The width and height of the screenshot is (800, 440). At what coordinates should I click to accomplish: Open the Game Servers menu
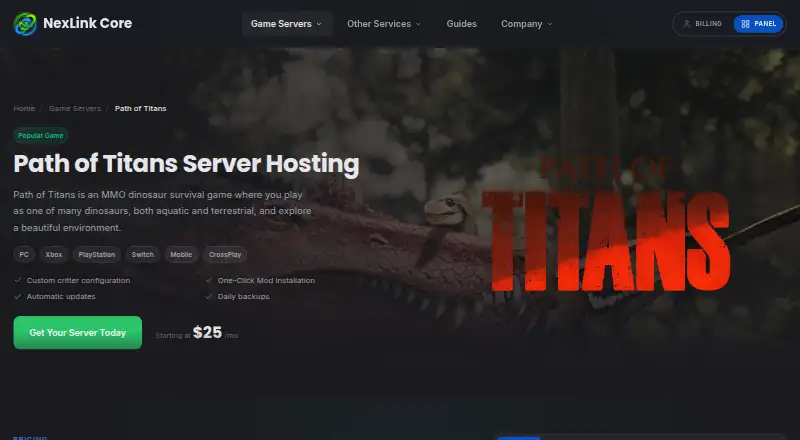[x=287, y=24]
